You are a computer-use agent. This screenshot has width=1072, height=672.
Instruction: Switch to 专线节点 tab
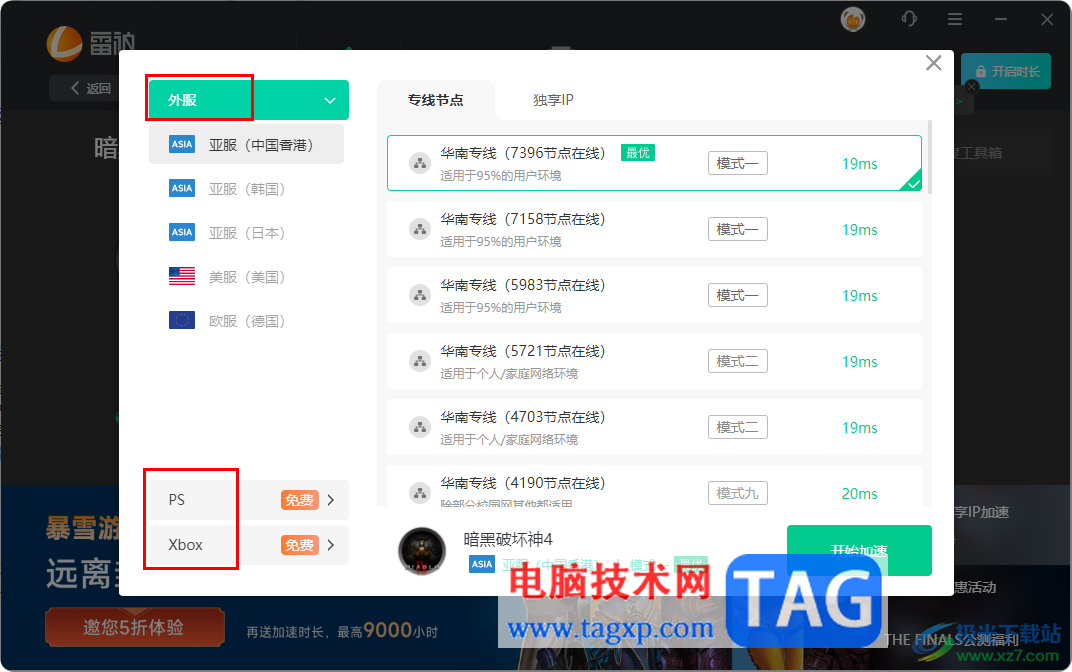point(436,100)
